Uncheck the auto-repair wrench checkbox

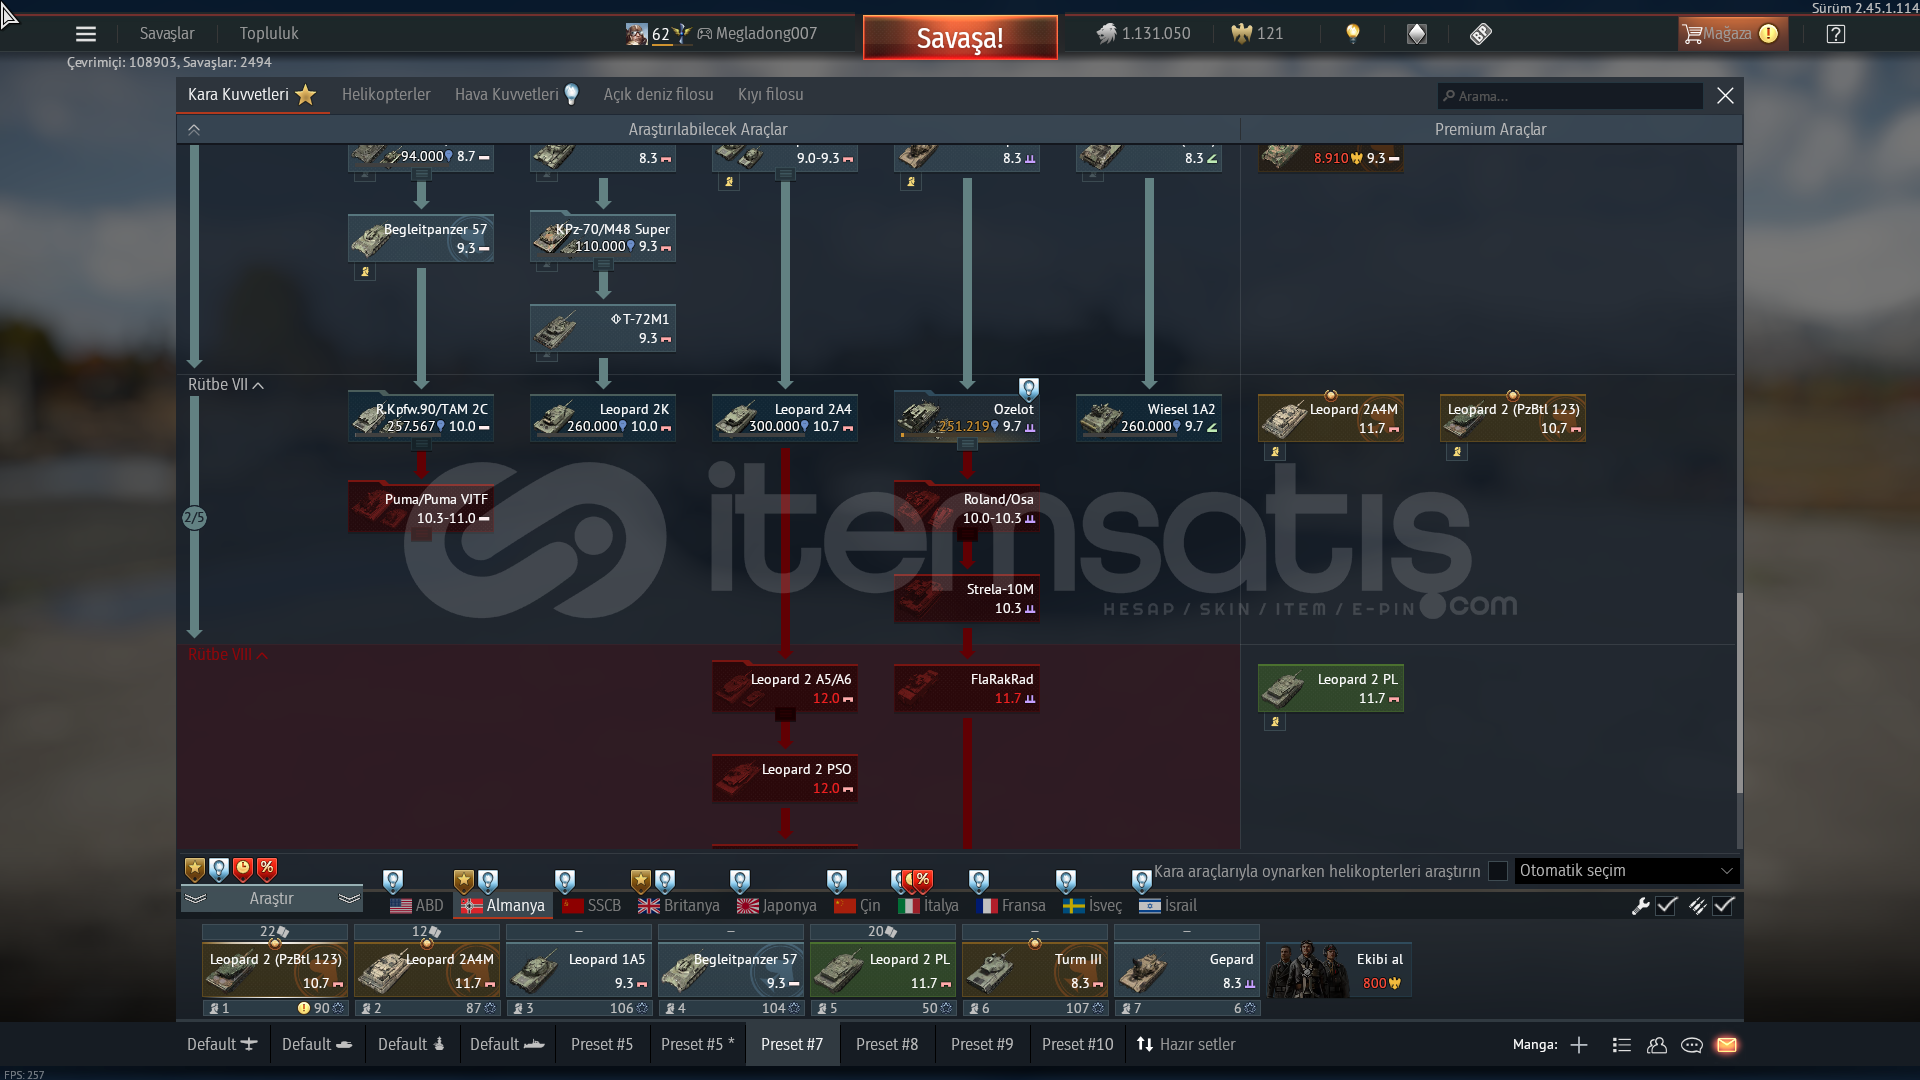coord(1666,906)
